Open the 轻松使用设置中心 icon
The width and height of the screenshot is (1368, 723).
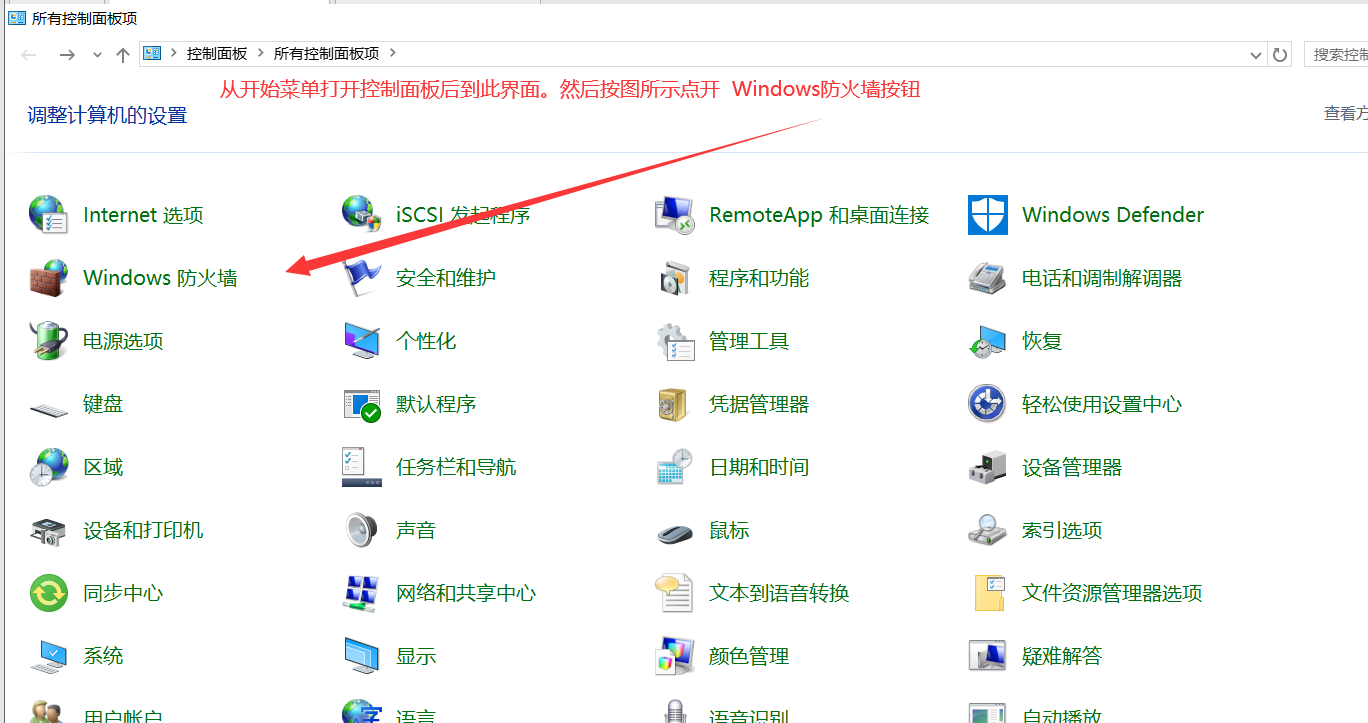pos(987,404)
